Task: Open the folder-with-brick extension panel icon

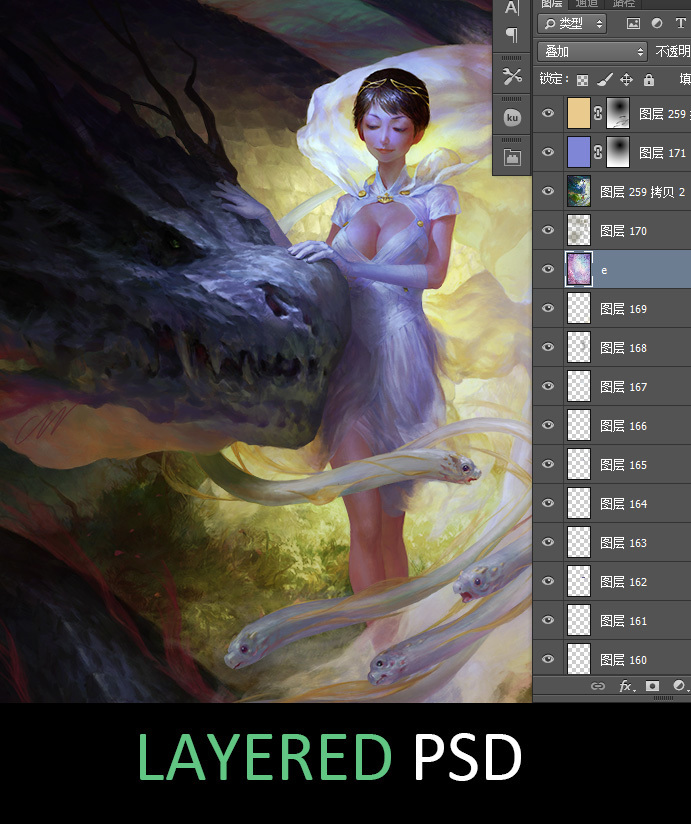Action: [x=512, y=157]
